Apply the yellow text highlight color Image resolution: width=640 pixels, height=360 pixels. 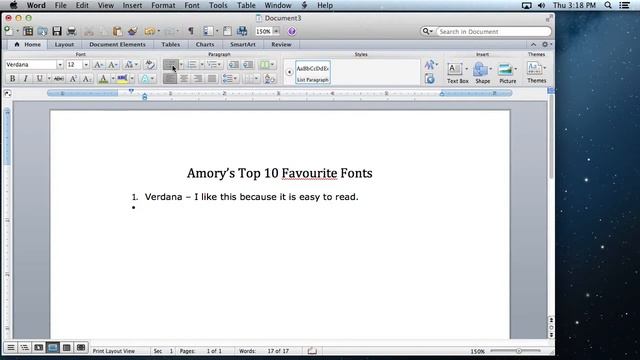click(122, 78)
